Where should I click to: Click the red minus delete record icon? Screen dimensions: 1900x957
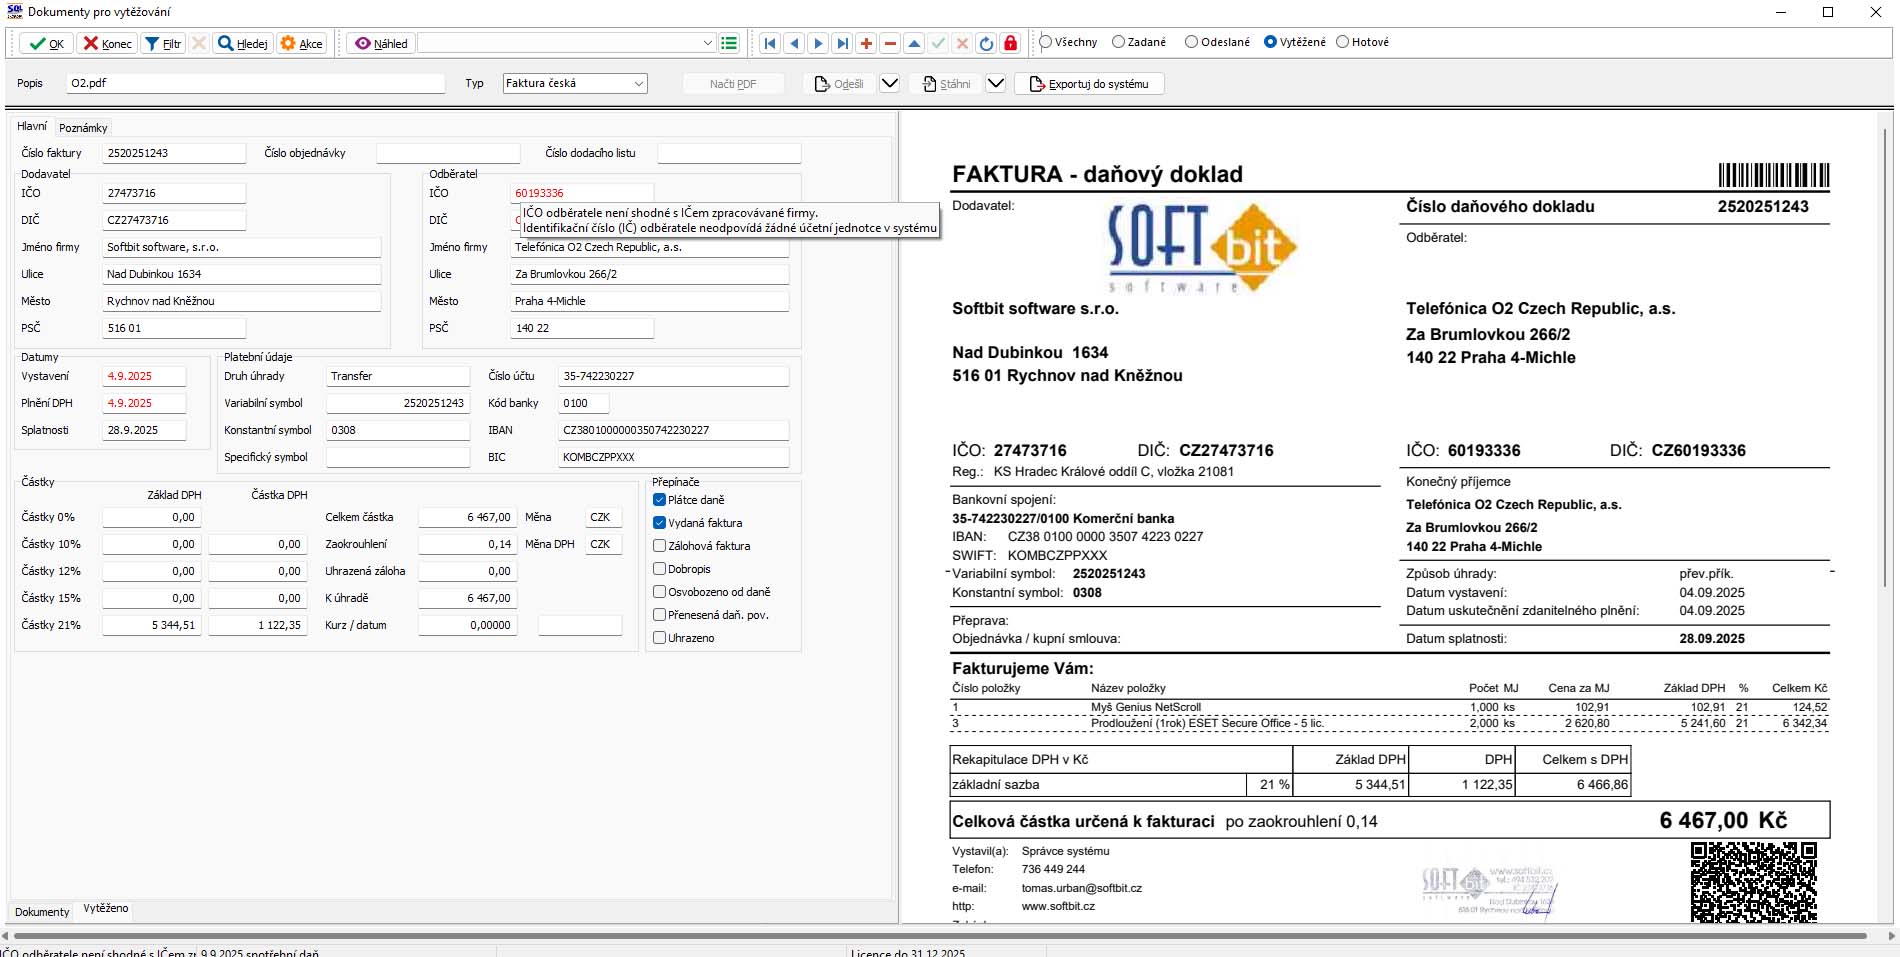pyautogui.click(x=890, y=43)
